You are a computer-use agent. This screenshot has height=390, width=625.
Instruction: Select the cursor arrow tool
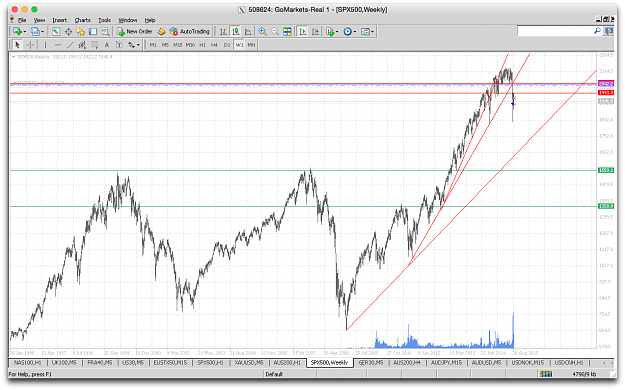tap(17, 45)
